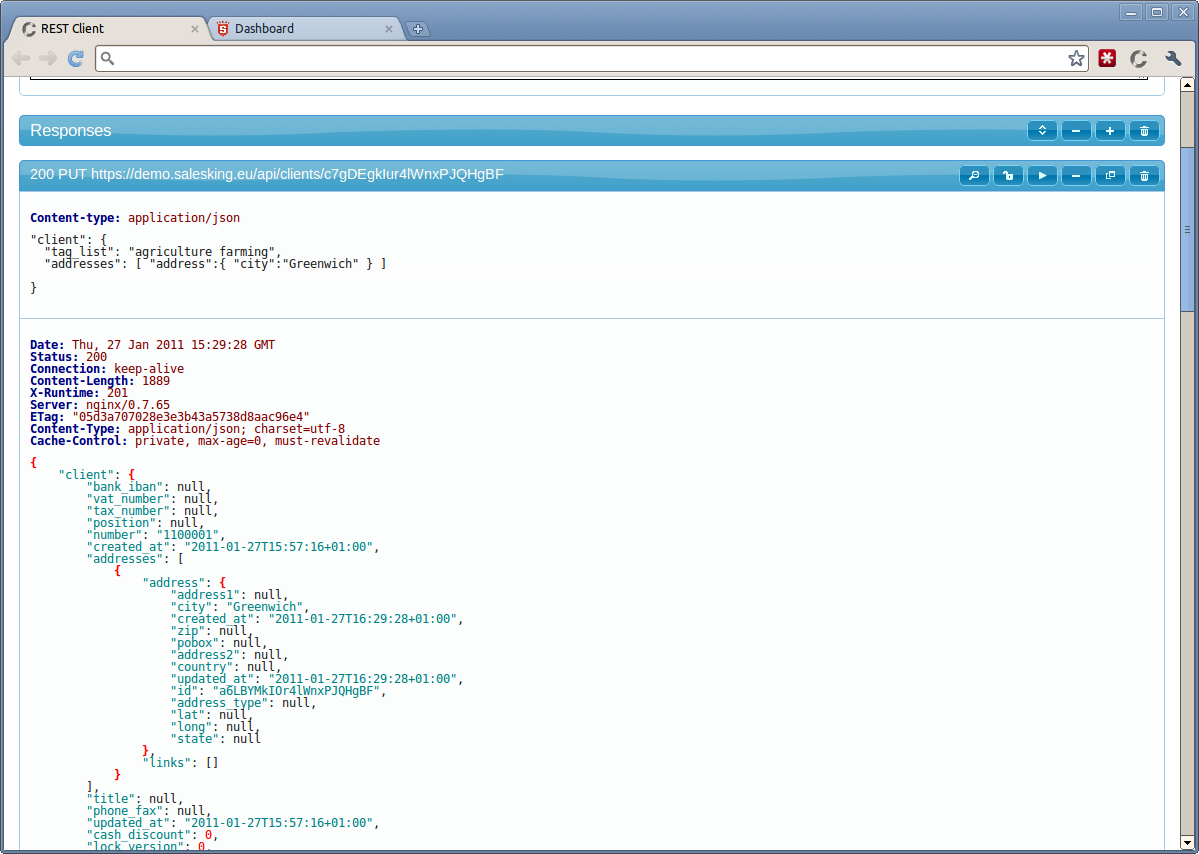The height and width of the screenshot is (854, 1199).
Task: Close the REST Client tab
Action: pyautogui.click(x=194, y=29)
